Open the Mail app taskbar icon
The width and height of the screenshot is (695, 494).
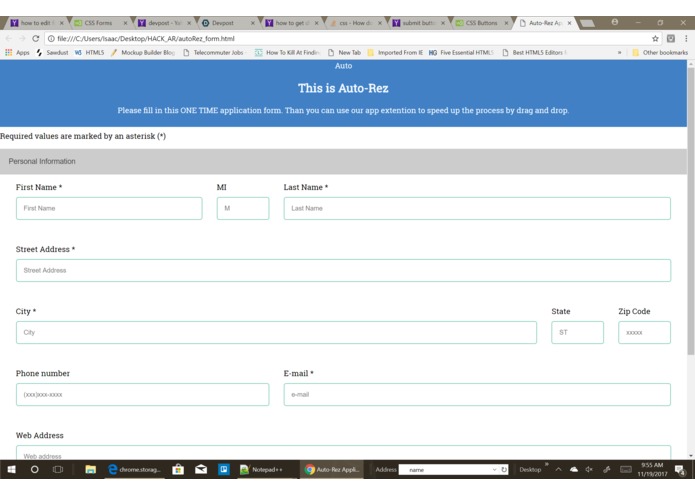[x=201, y=470]
